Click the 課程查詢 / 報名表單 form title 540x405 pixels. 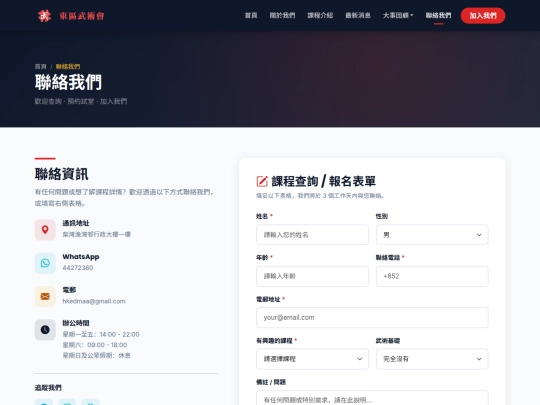pos(323,181)
